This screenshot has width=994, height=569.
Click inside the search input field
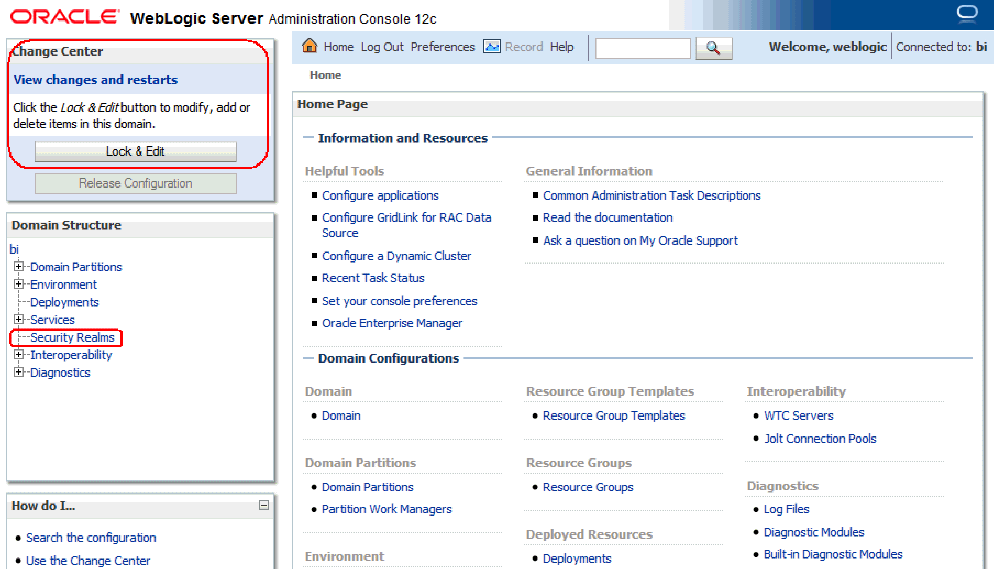click(643, 48)
